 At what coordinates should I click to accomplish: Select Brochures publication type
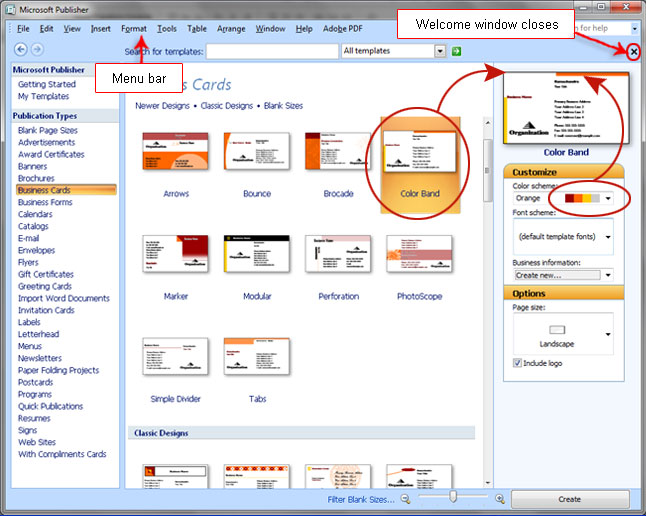[x=36, y=178]
